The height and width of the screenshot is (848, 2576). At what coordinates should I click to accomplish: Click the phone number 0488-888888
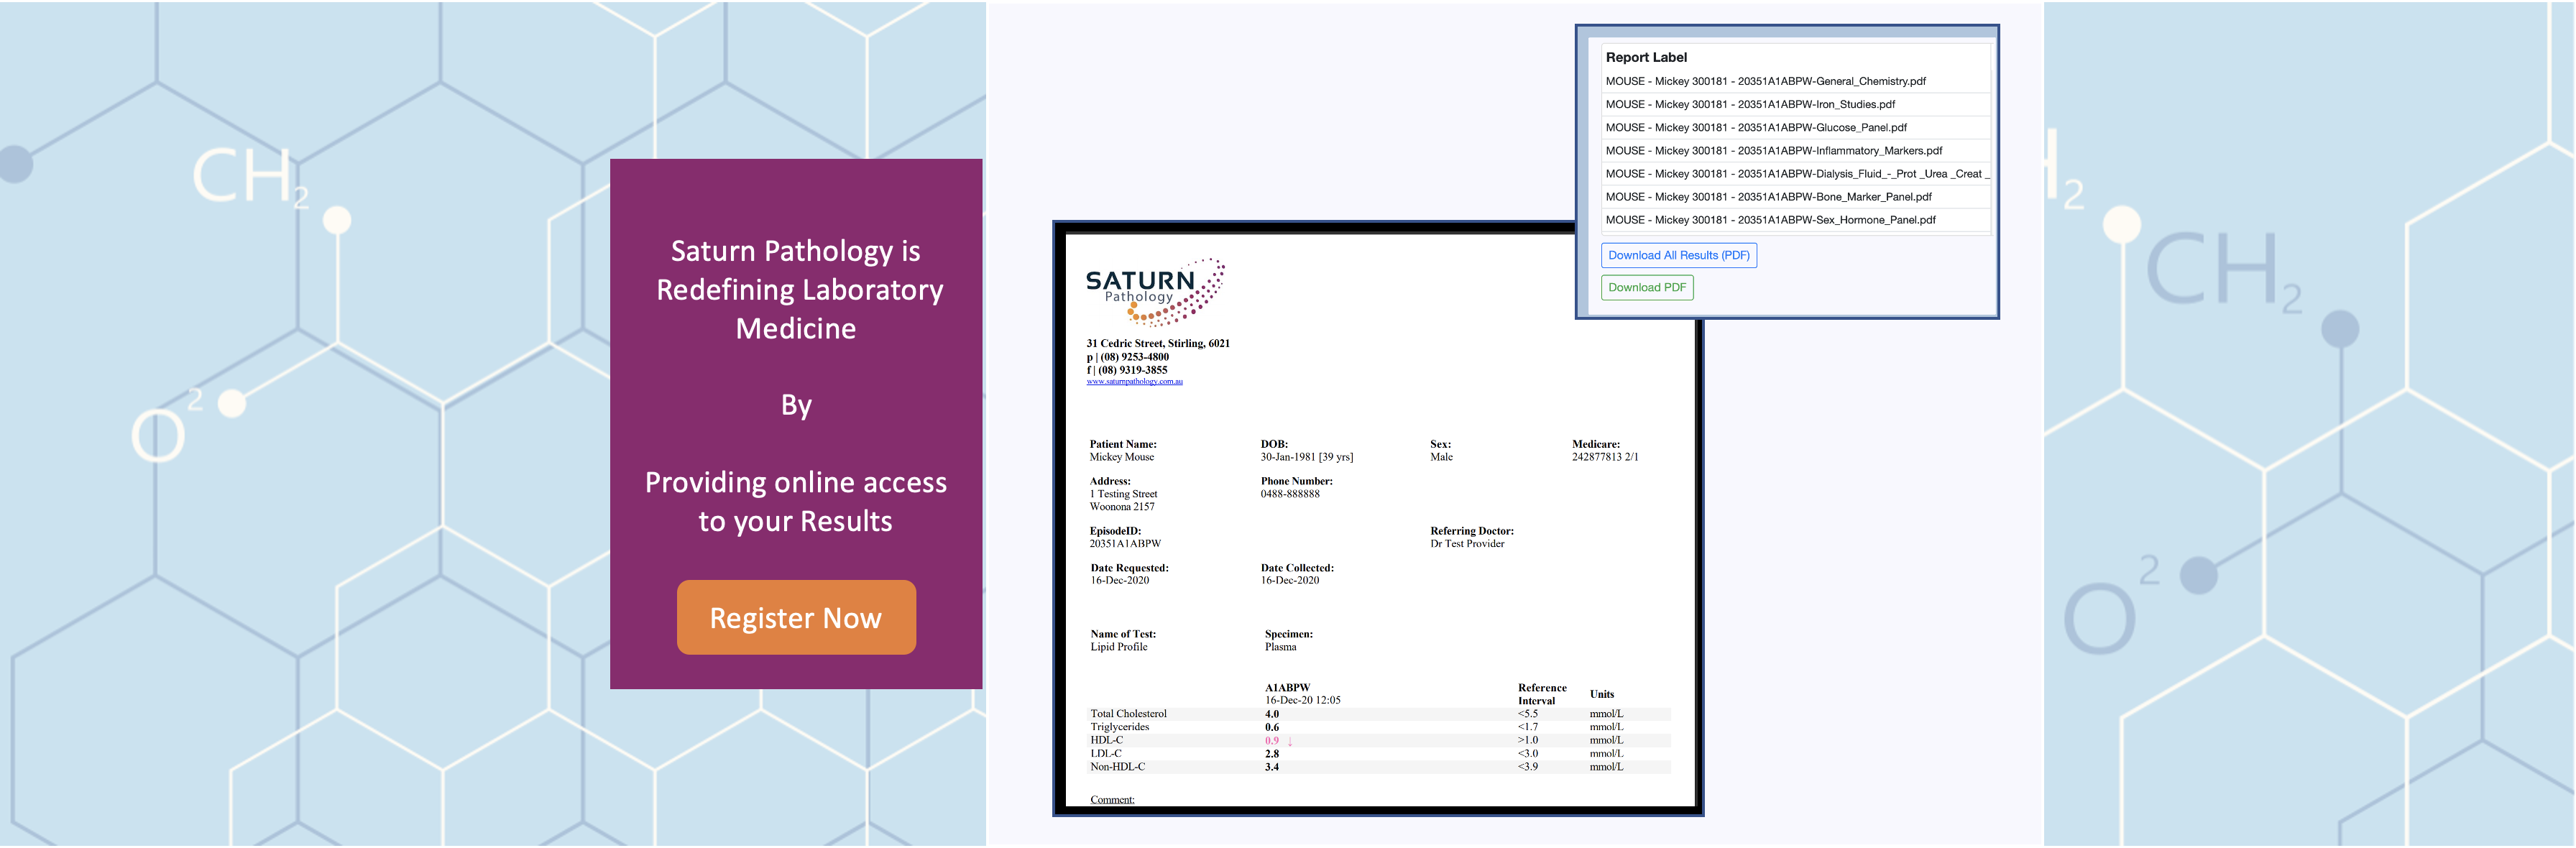tap(1290, 494)
